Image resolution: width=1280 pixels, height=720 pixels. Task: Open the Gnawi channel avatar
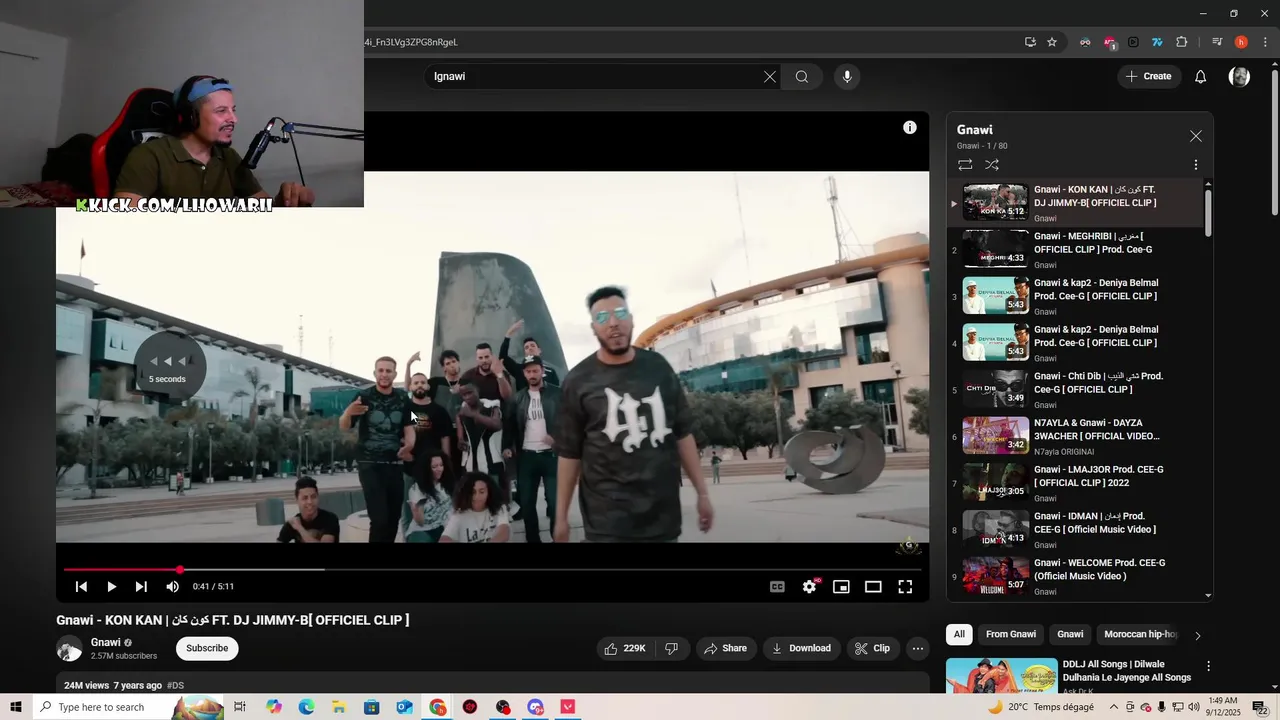[69, 648]
